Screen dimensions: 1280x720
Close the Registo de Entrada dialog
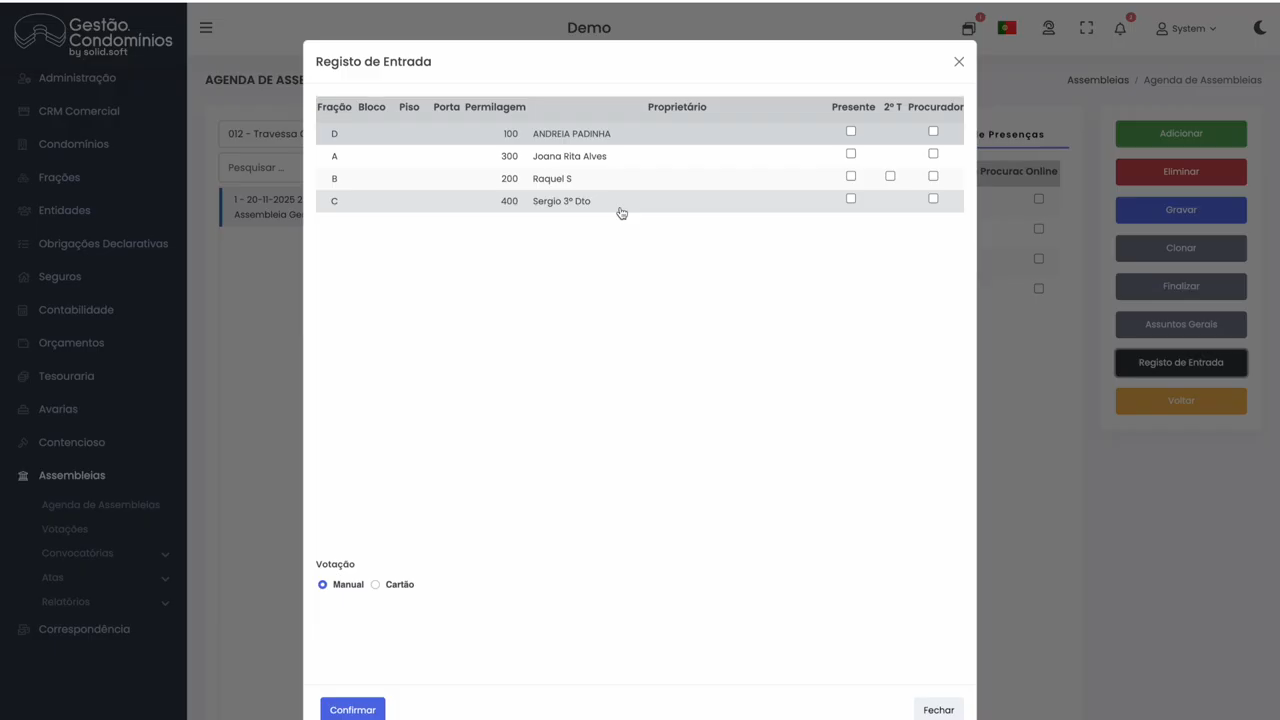tap(959, 62)
